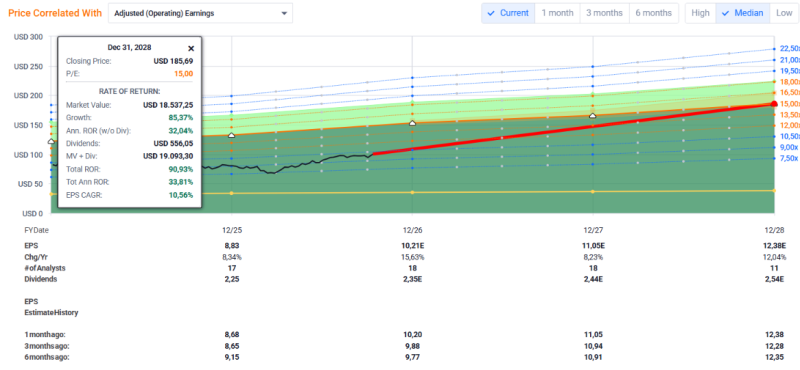Image resolution: width=800 pixels, height=370 pixels.
Task: Click the tooltip P/E value 15,00
Action: tap(185, 73)
